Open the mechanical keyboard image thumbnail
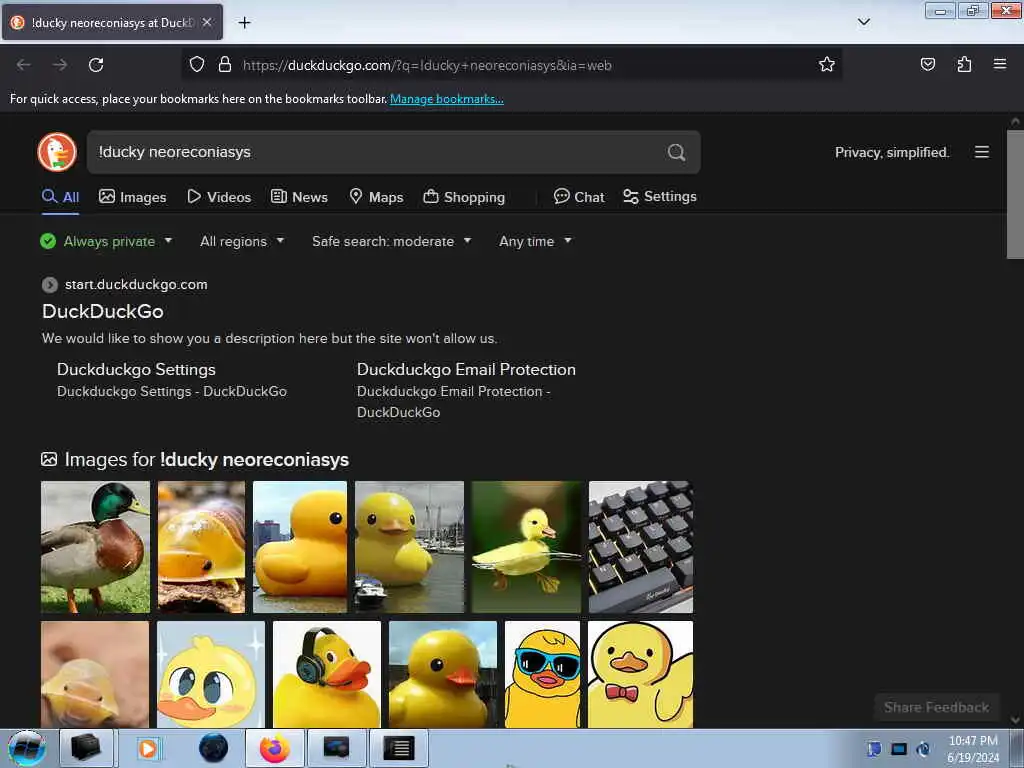 (641, 547)
